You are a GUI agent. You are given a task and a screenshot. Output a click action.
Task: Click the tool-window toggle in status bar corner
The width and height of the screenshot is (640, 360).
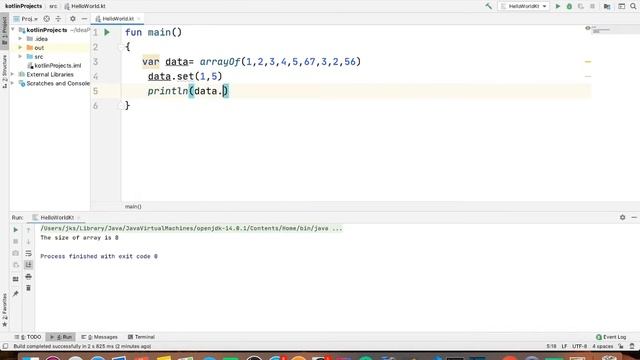5,347
